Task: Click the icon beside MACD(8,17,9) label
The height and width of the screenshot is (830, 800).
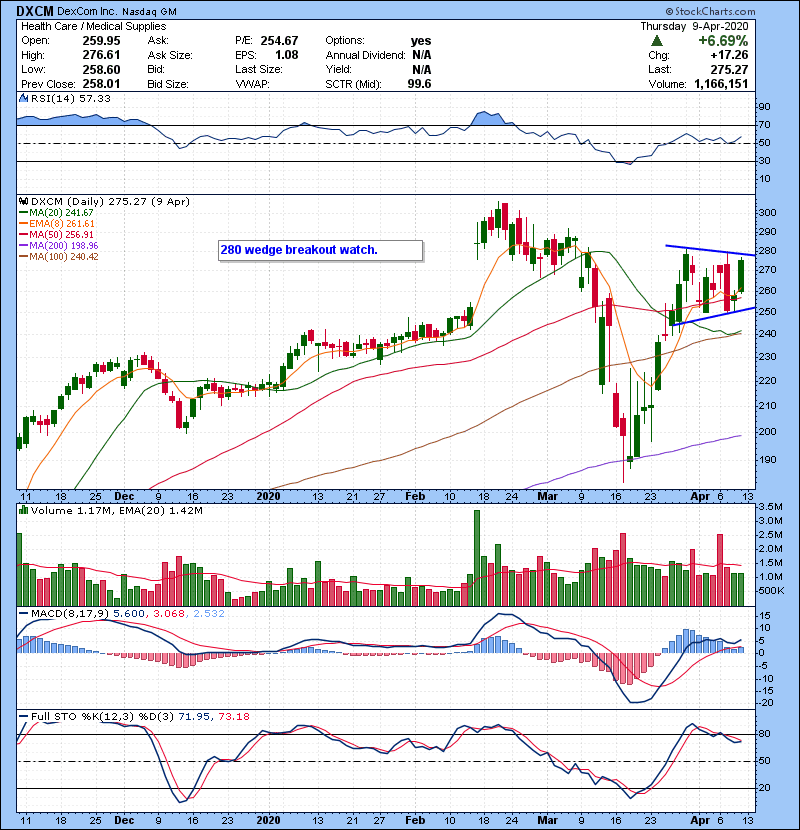Action: 22,611
